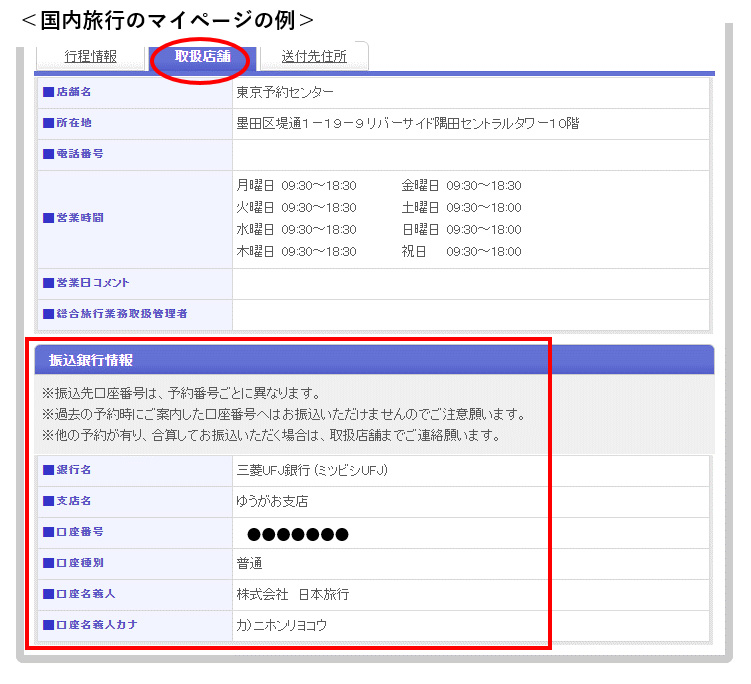751x684 pixels.
Task: Click the blue square icon beside 支店名
Action: (x=48, y=501)
